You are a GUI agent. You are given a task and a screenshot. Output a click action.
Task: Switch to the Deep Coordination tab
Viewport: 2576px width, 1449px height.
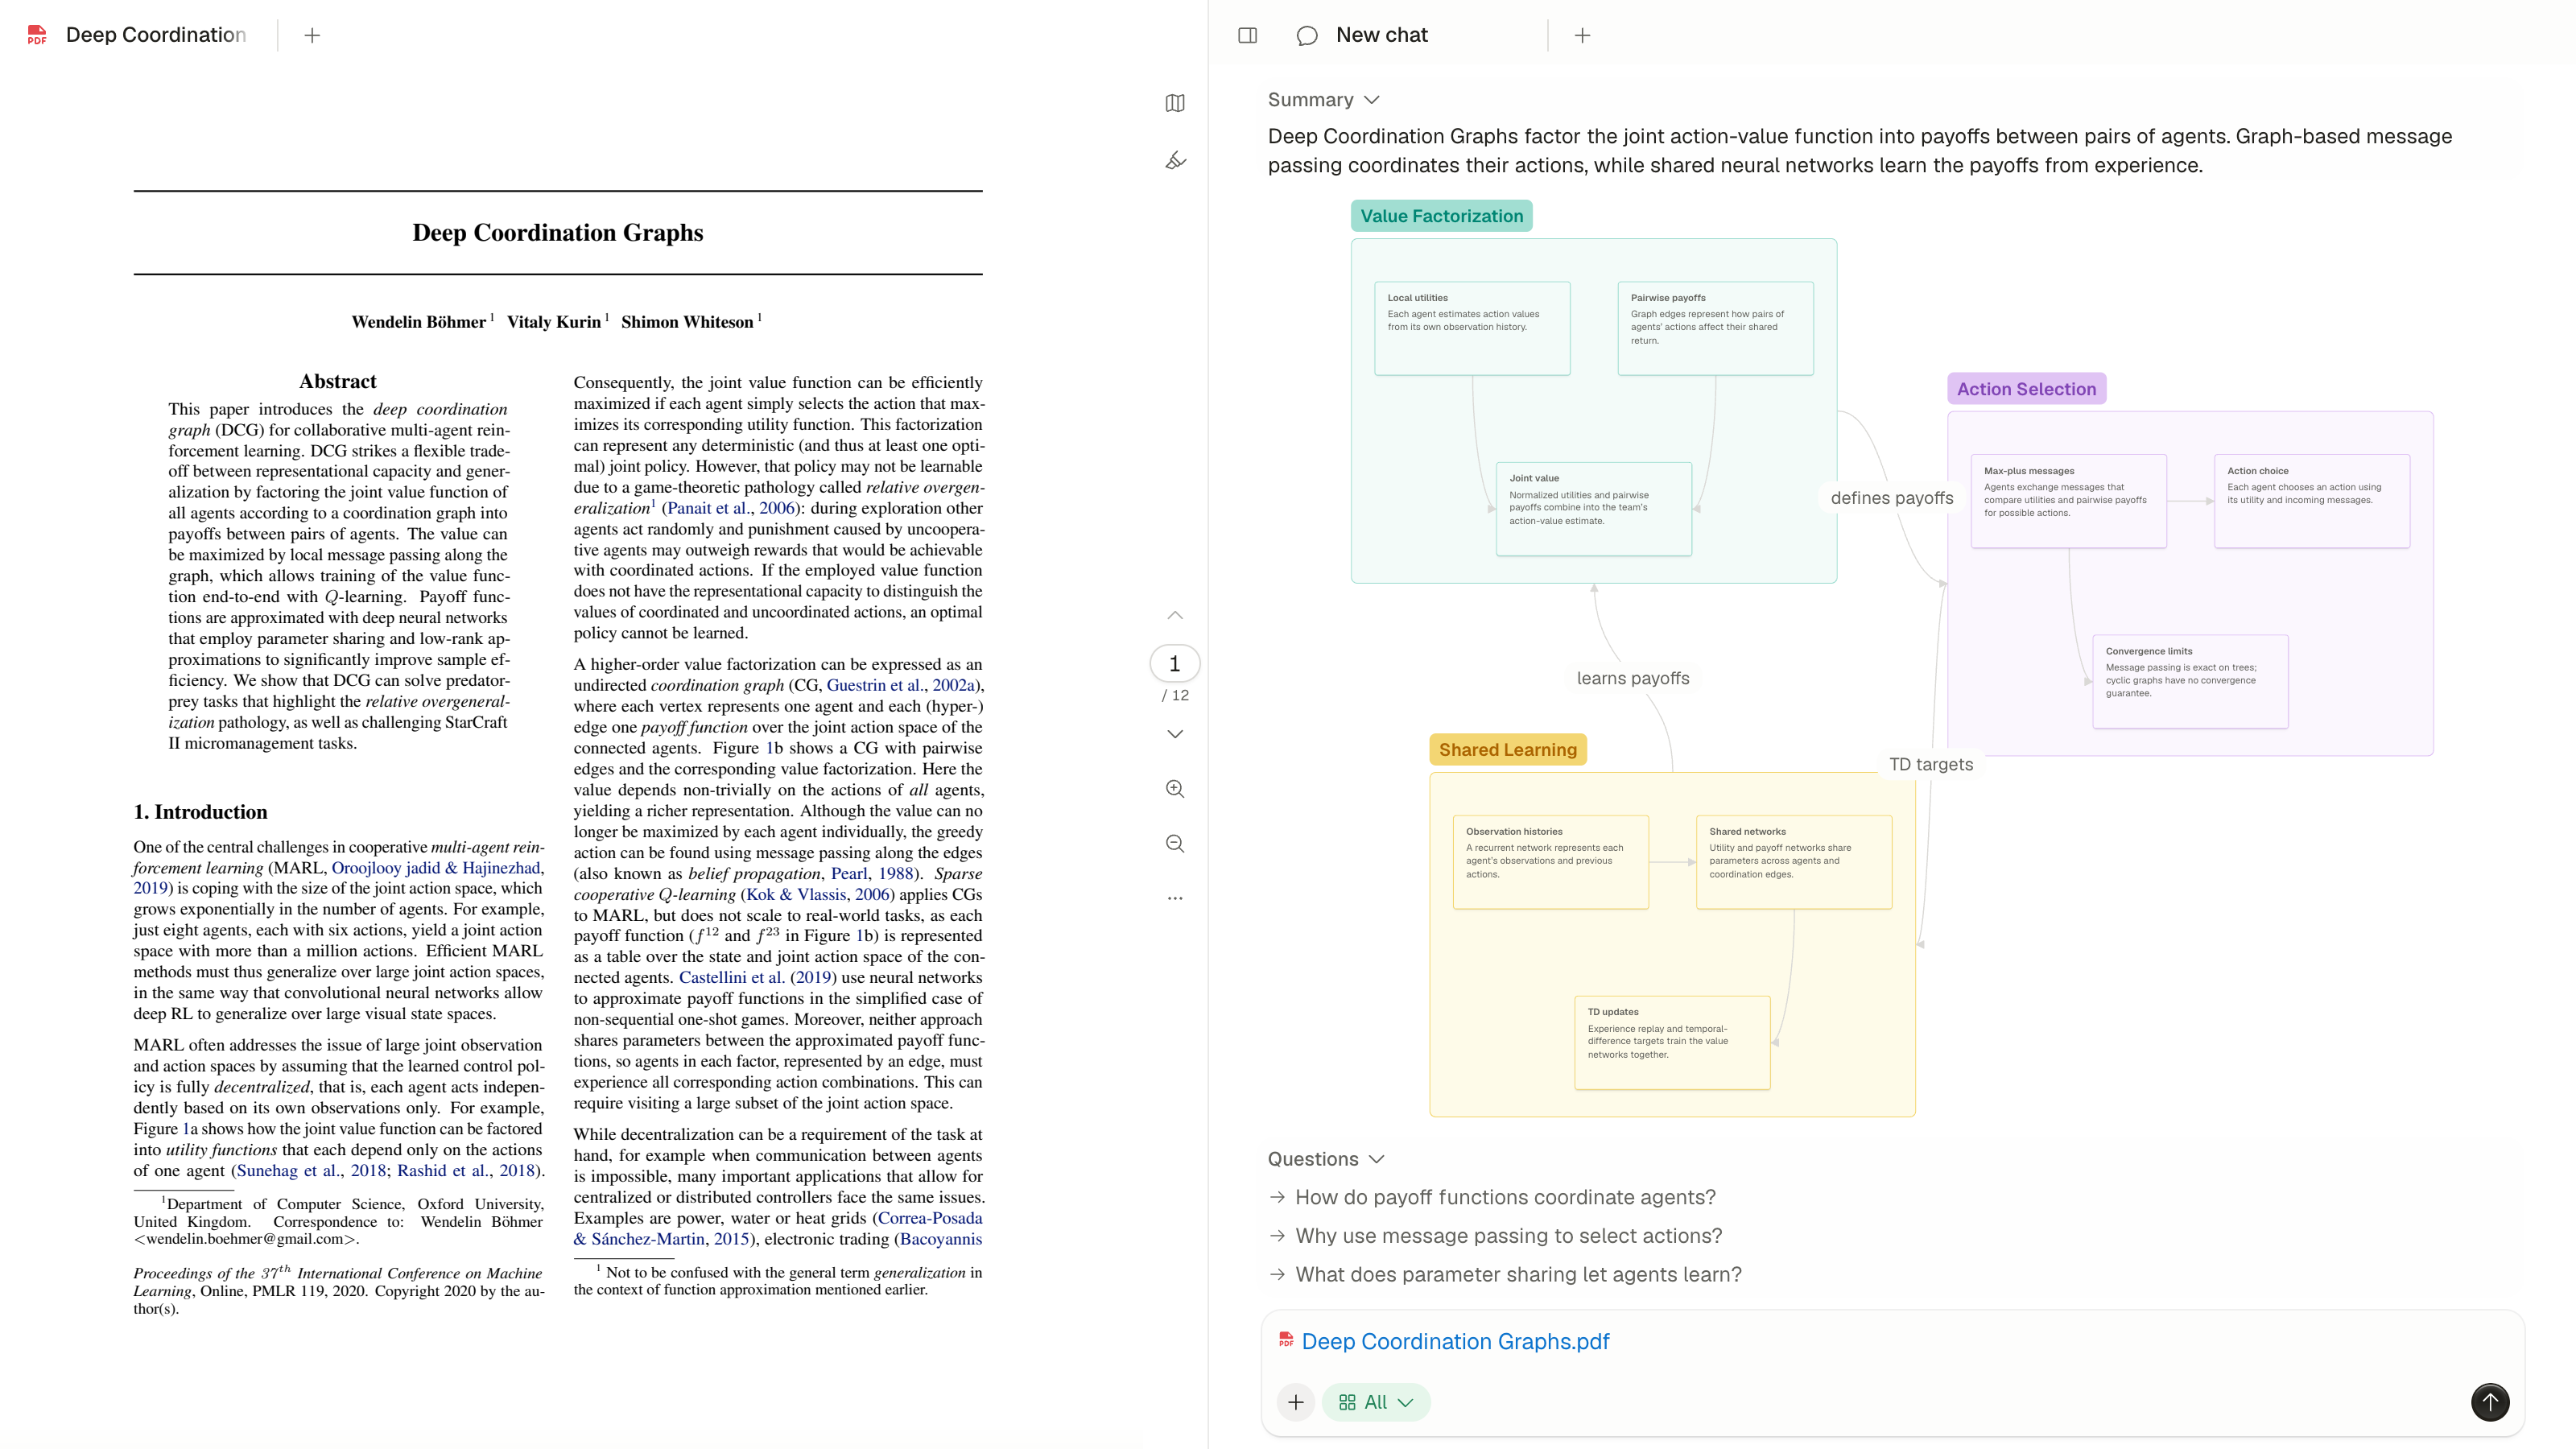point(155,35)
